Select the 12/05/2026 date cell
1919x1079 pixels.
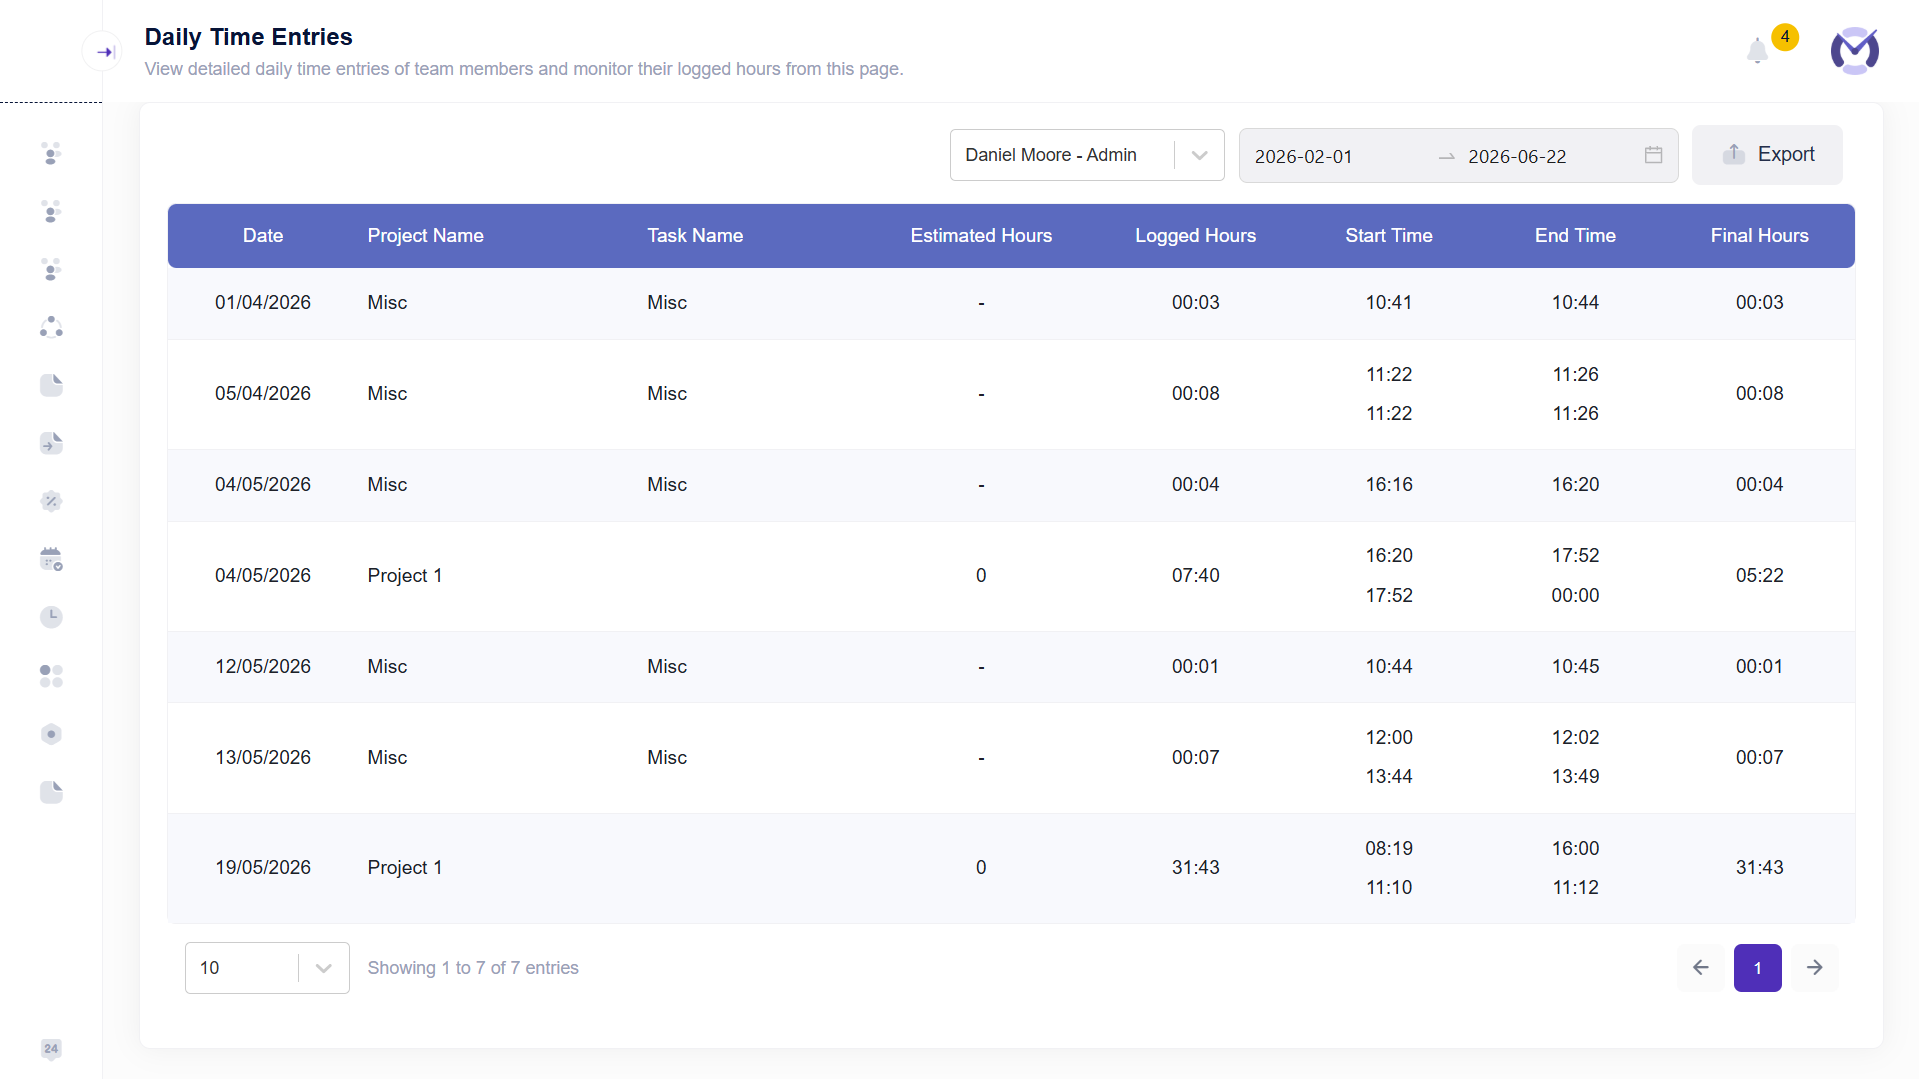click(263, 667)
